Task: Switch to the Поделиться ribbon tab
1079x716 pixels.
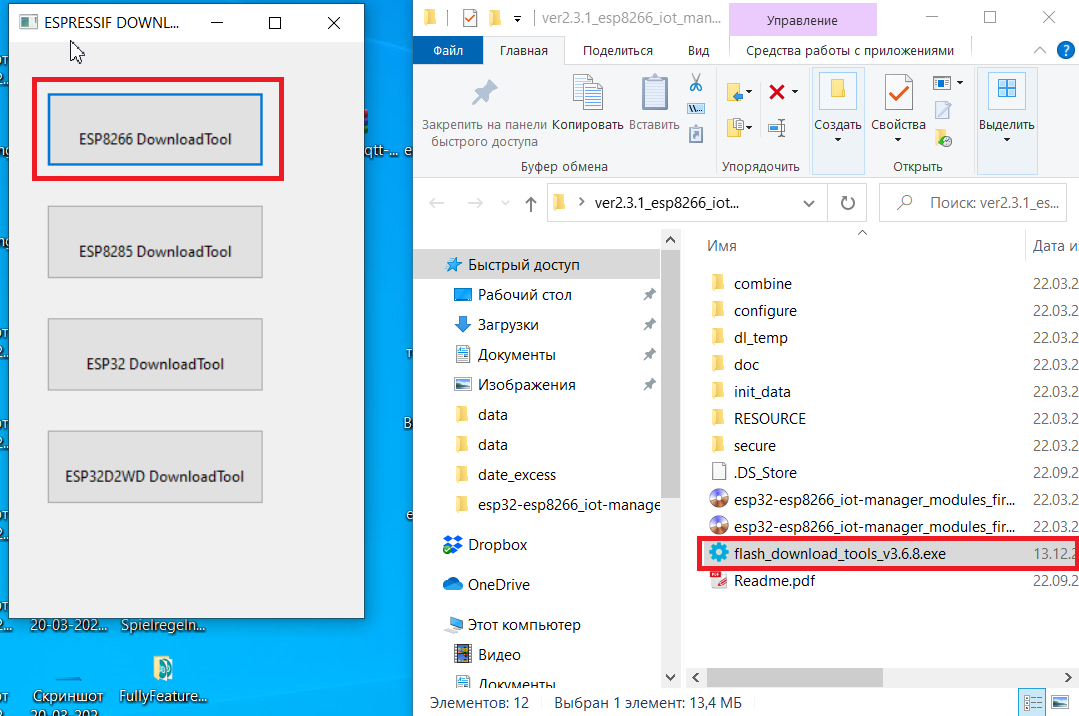Action: [617, 50]
